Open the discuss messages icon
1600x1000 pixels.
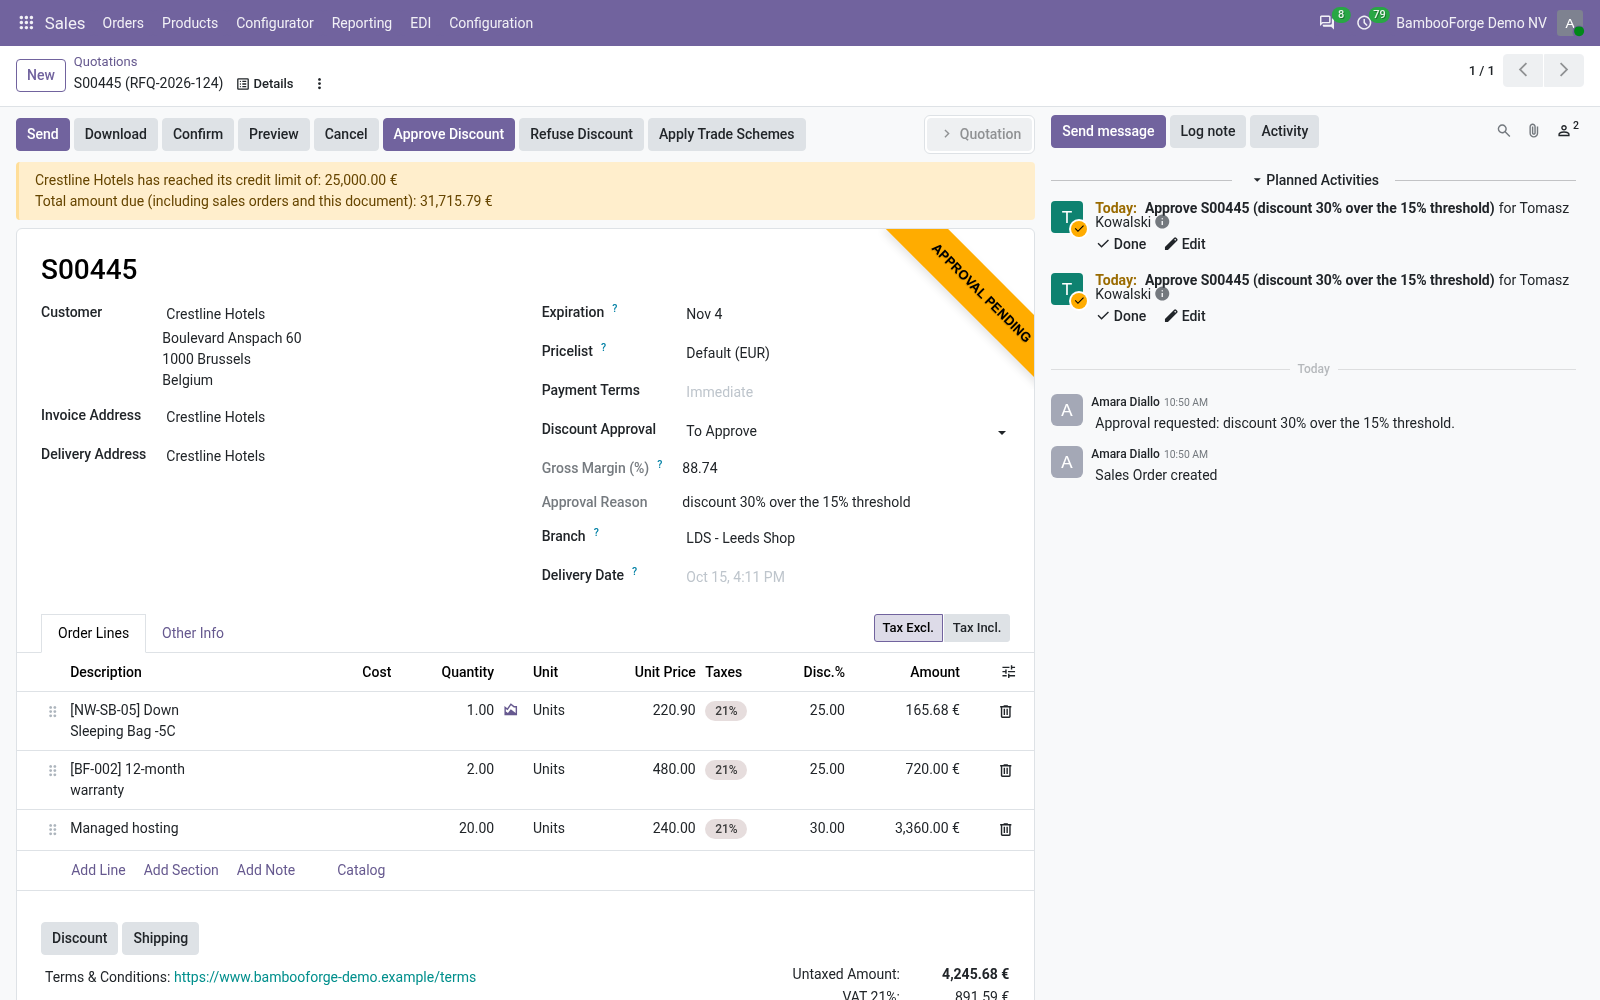tap(1327, 23)
